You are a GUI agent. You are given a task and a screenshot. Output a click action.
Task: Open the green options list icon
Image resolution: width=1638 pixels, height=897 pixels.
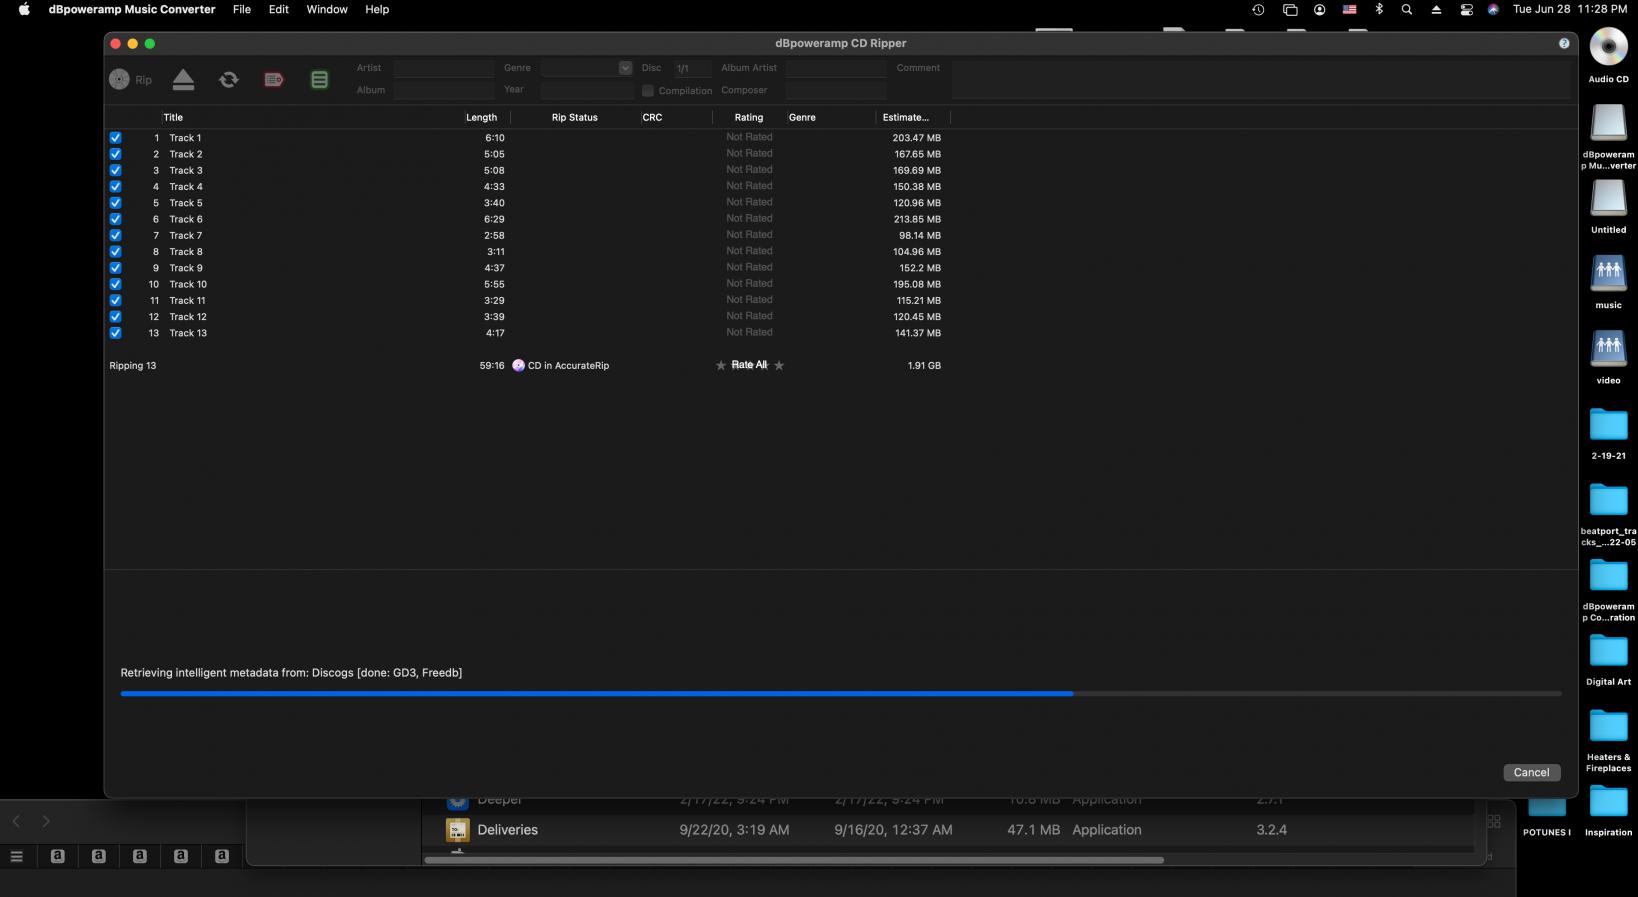click(x=319, y=79)
